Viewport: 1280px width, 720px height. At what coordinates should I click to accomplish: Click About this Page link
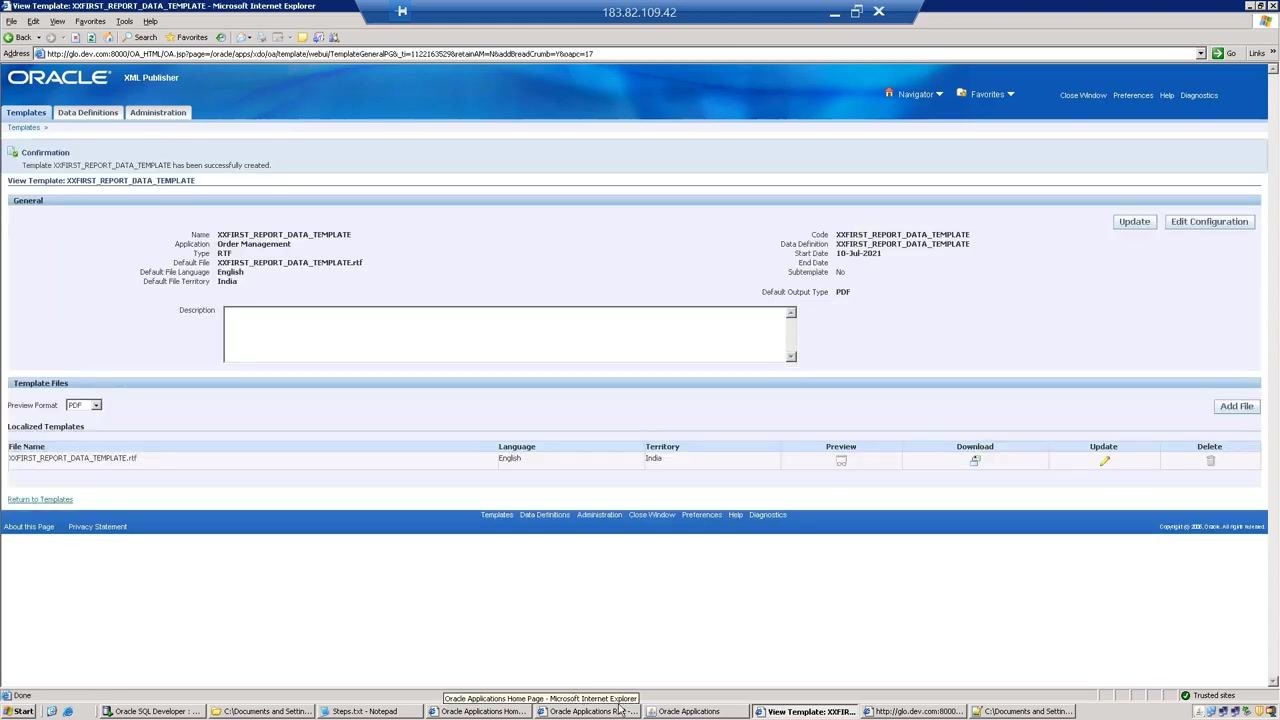pos(29,526)
